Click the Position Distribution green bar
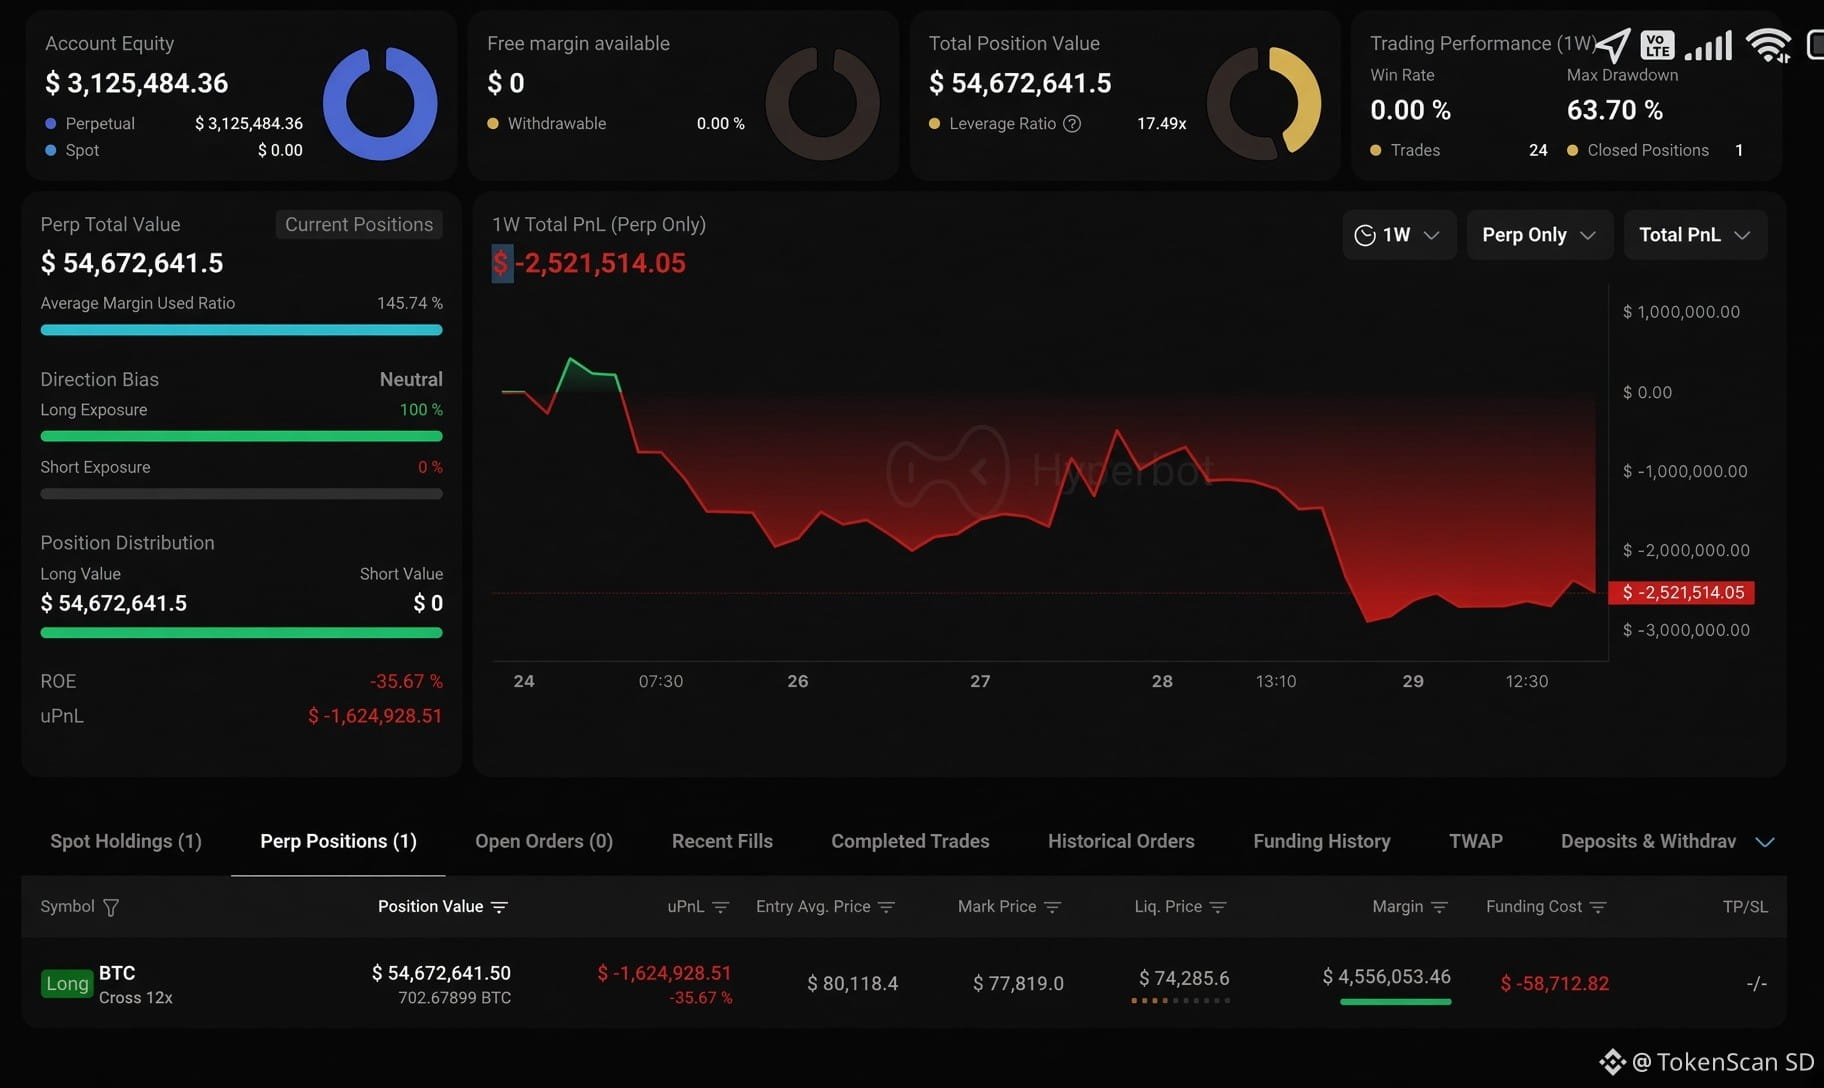This screenshot has height=1088, width=1824. 241,632
